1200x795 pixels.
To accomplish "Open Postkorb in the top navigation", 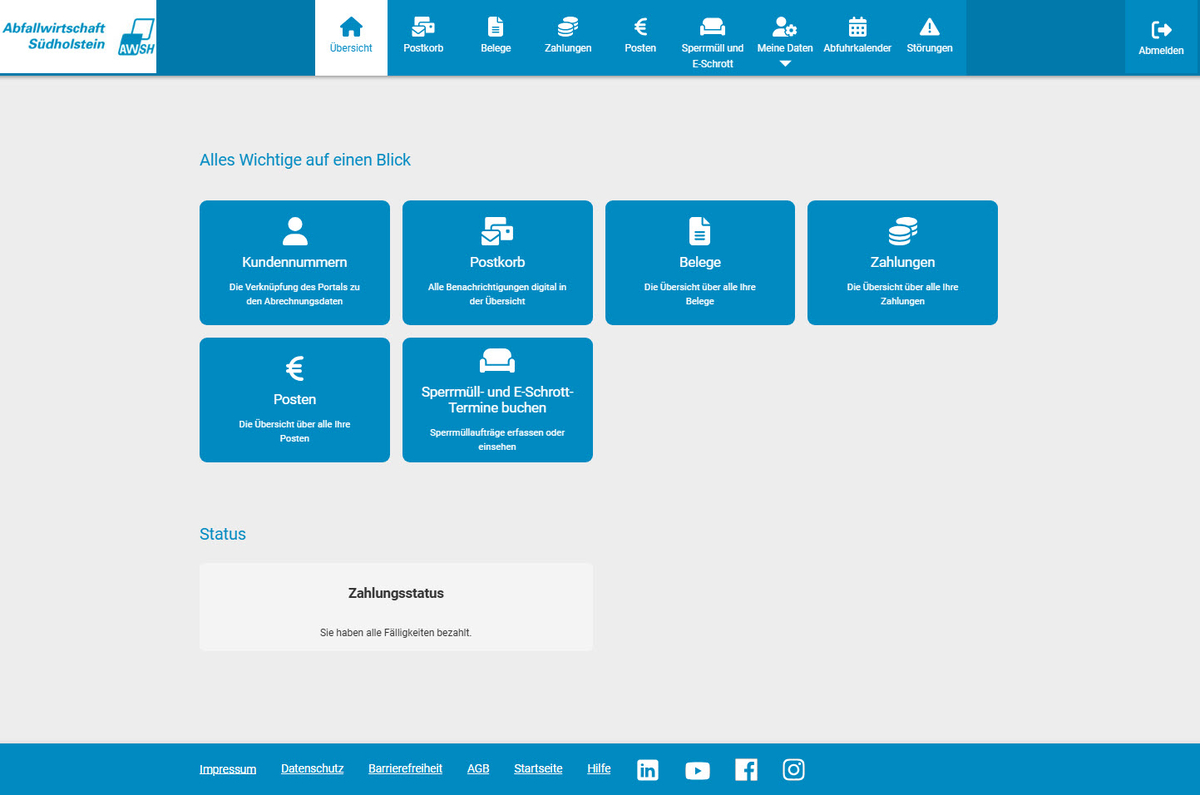I will coord(423,37).
